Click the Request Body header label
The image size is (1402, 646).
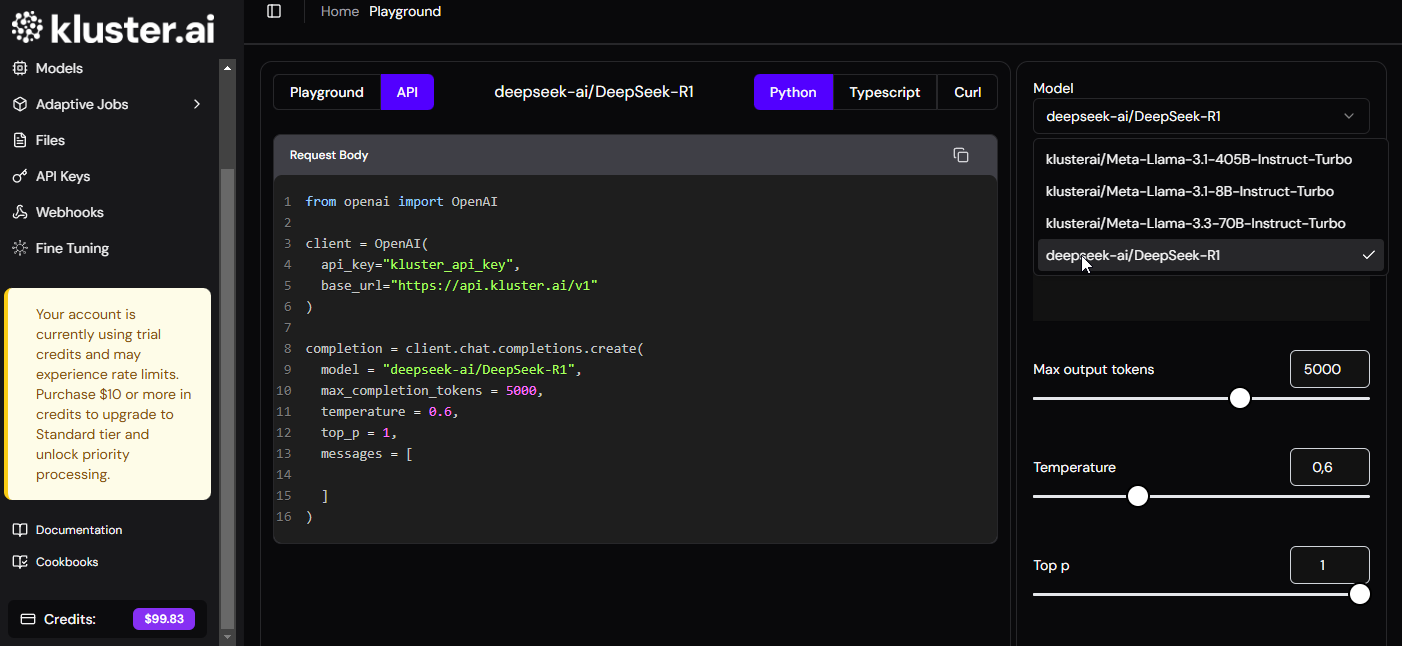329,155
